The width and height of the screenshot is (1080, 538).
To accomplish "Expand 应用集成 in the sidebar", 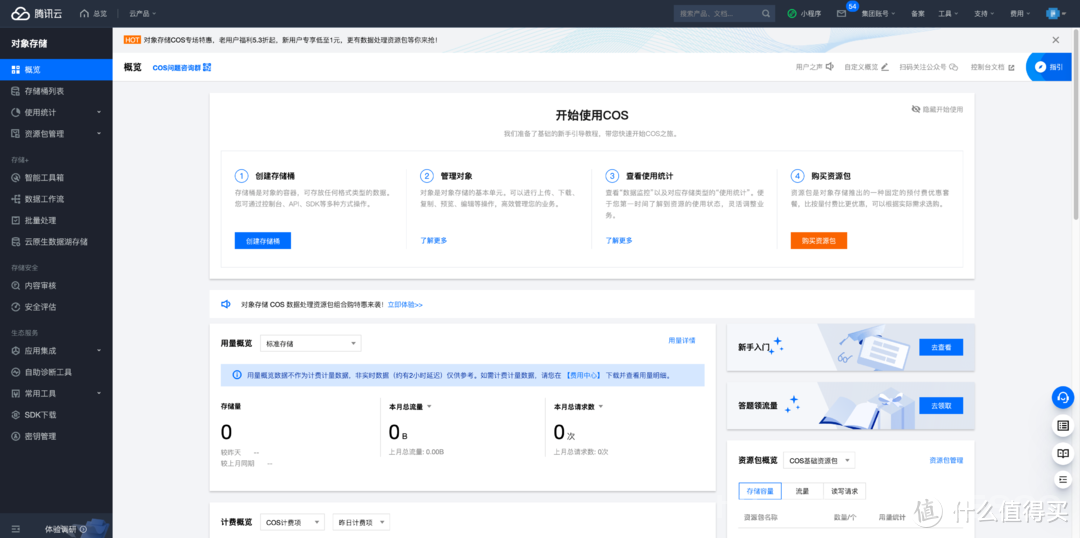I will pyautogui.click(x=56, y=351).
